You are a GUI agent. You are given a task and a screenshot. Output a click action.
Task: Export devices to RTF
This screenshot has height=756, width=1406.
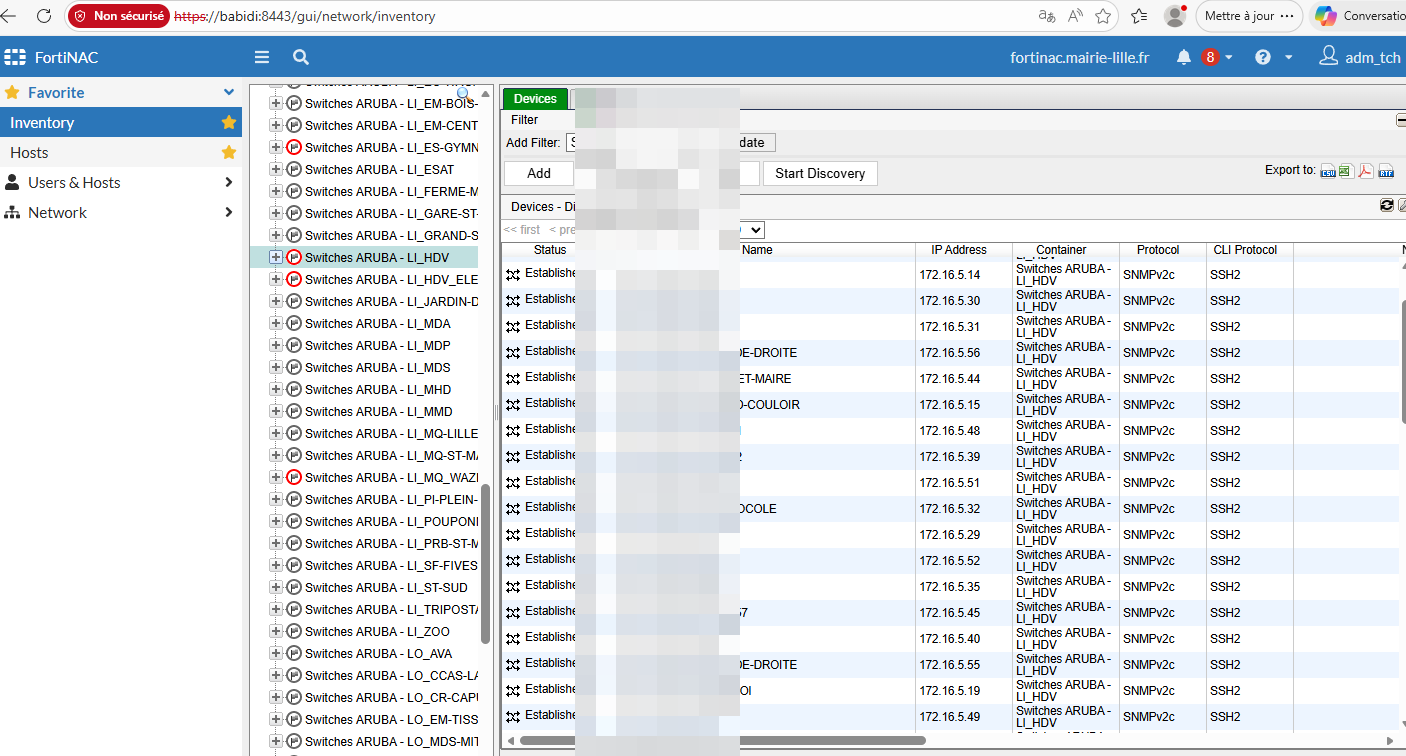1386,171
